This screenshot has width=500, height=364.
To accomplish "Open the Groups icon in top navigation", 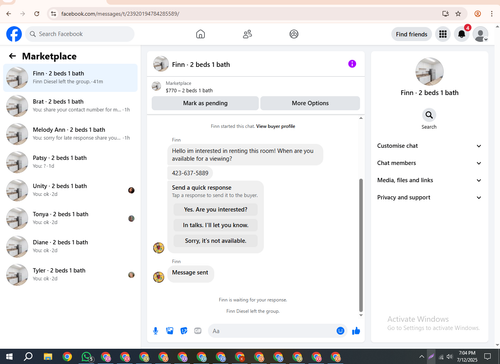I will (x=294, y=34).
